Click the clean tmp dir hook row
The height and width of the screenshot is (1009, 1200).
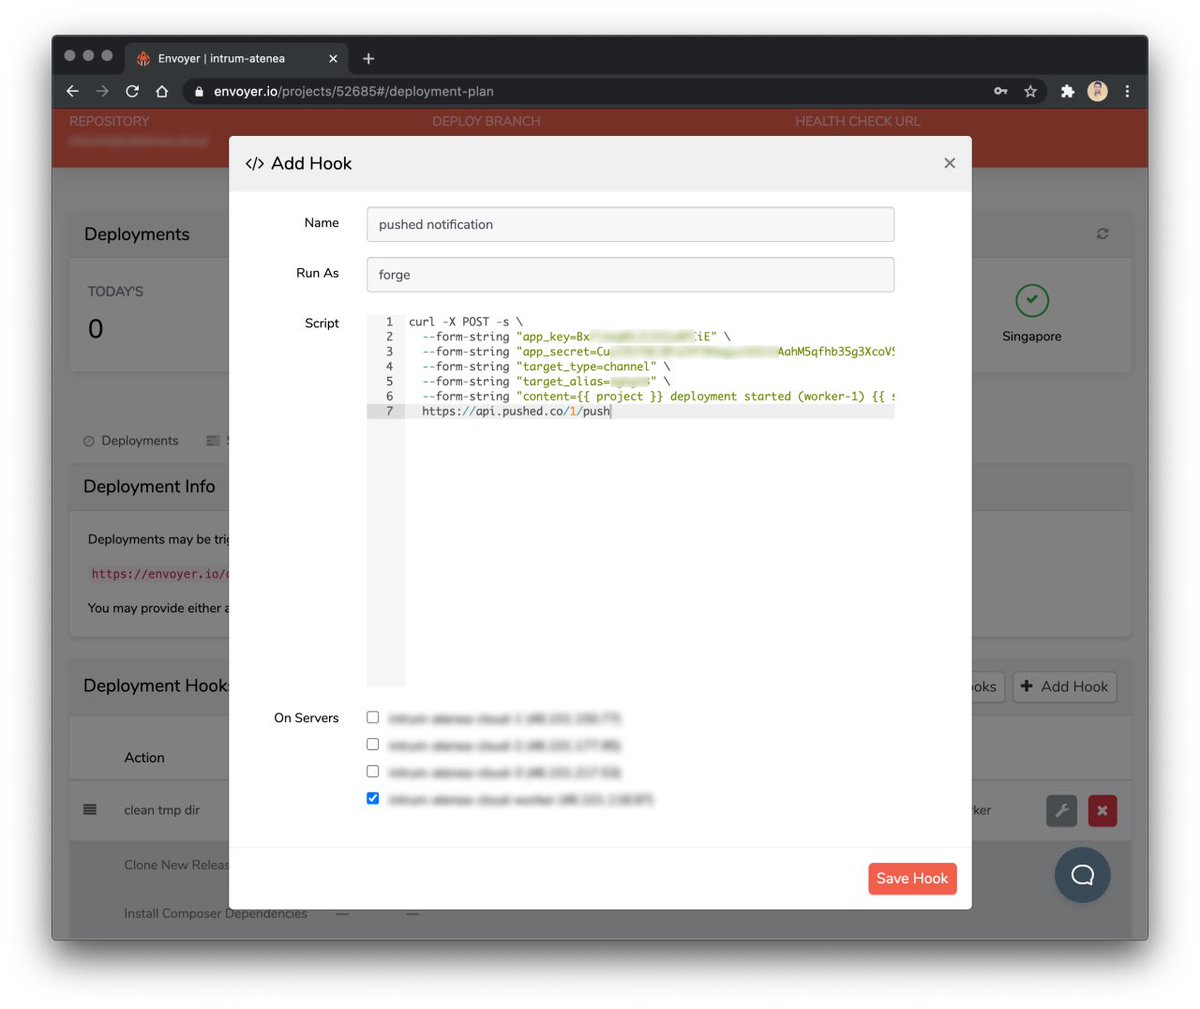(600, 810)
